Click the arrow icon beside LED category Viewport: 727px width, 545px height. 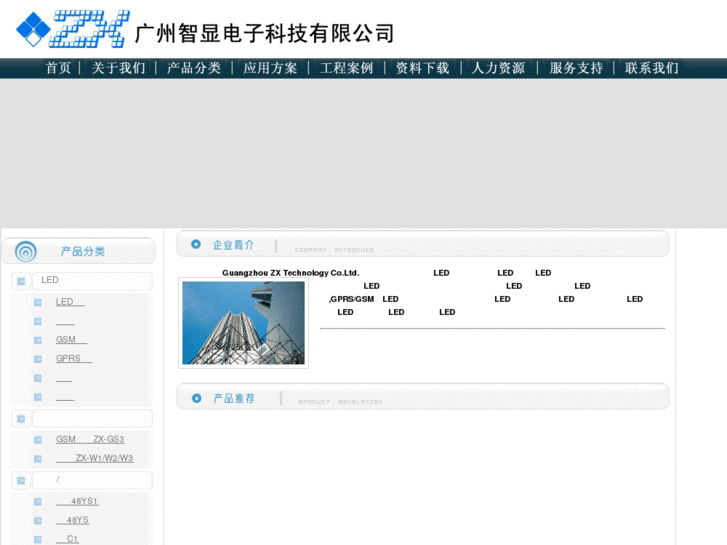tap(20, 281)
